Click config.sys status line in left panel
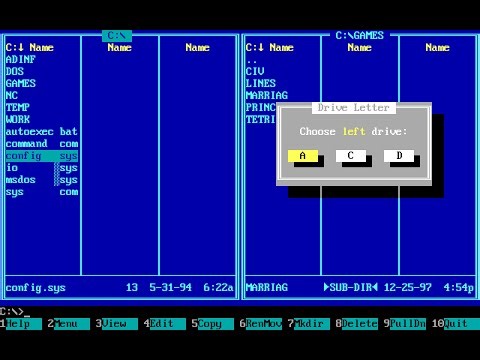This screenshot has height=360, width=480. [x=120, y=287]
